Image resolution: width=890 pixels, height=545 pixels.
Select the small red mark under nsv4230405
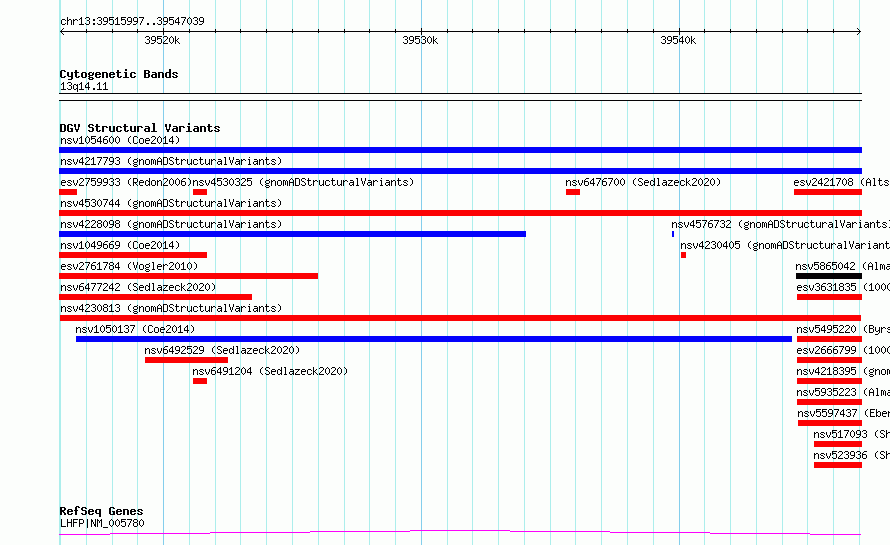point(683,255)
